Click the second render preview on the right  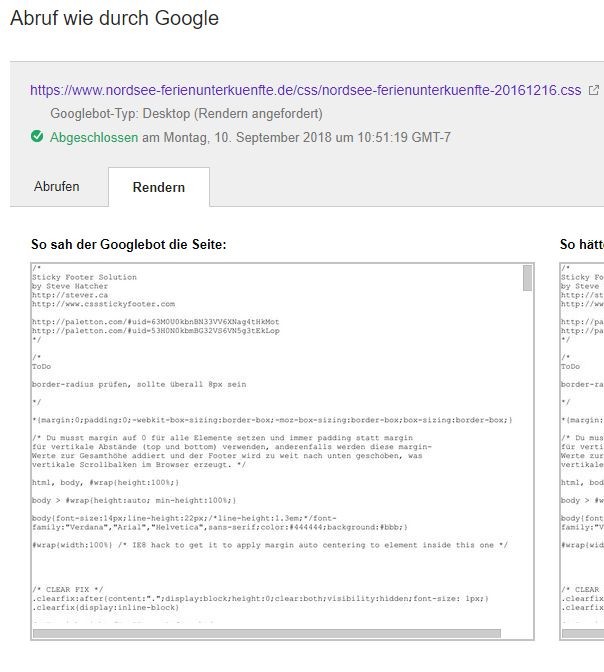click(581, 450)
